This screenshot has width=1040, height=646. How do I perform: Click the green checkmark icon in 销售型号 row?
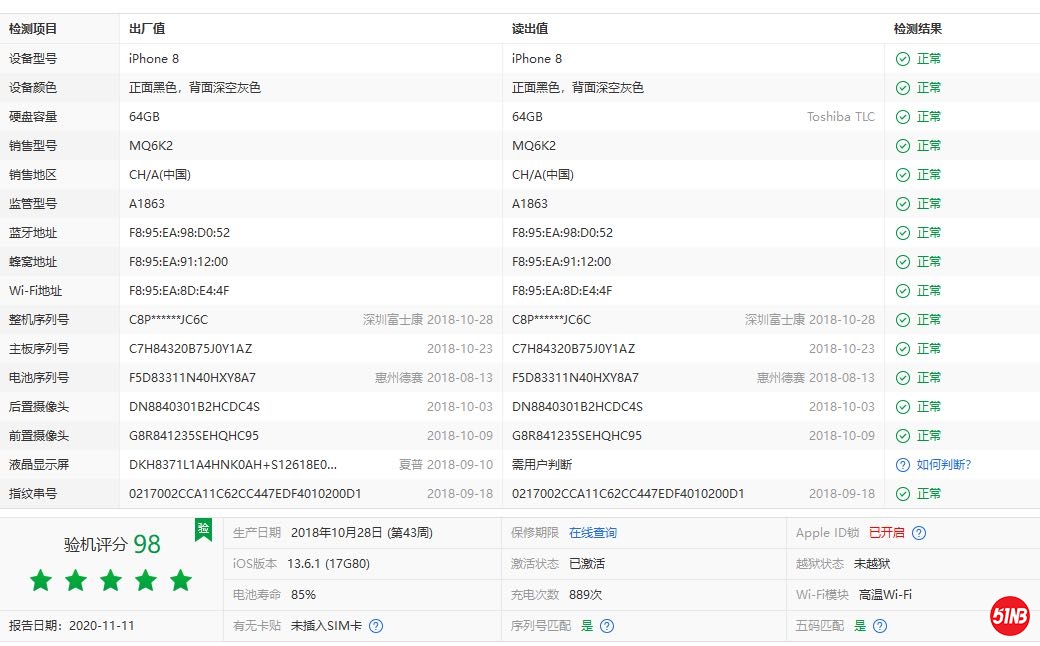coord(903,146)
